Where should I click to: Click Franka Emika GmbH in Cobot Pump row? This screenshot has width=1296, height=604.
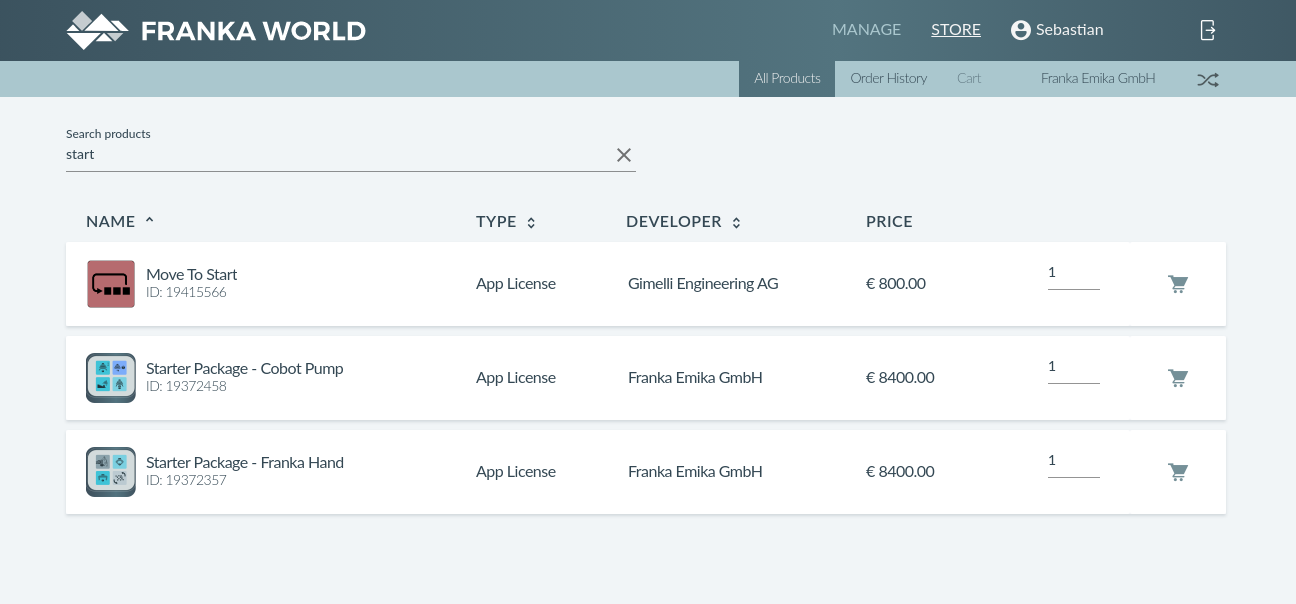(695, 378)
